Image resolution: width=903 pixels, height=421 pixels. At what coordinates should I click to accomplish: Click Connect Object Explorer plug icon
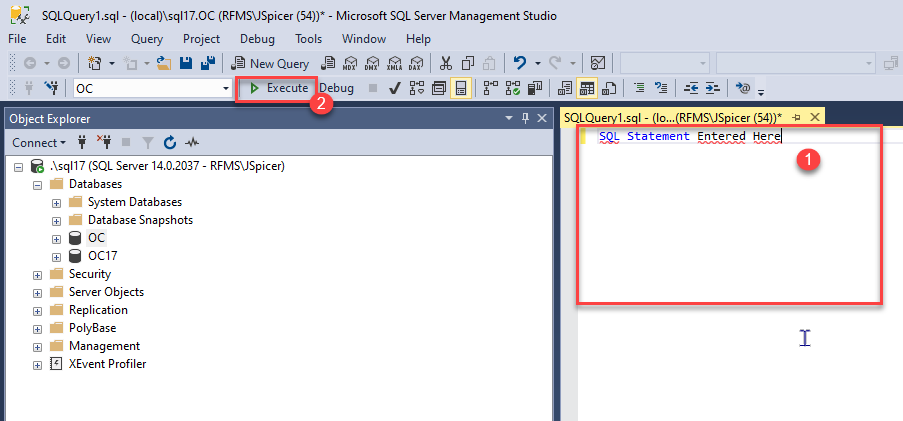(81, 142)
